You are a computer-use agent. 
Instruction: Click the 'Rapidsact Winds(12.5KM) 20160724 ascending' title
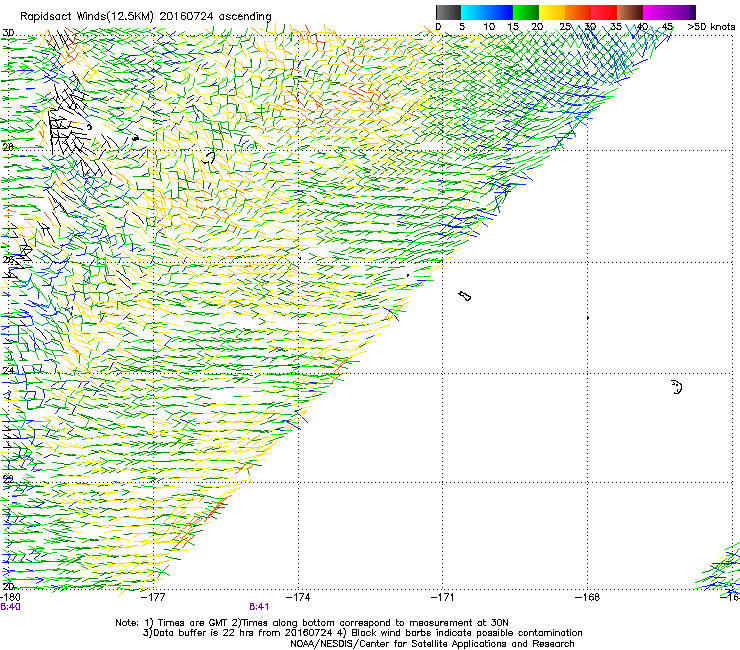146,17
